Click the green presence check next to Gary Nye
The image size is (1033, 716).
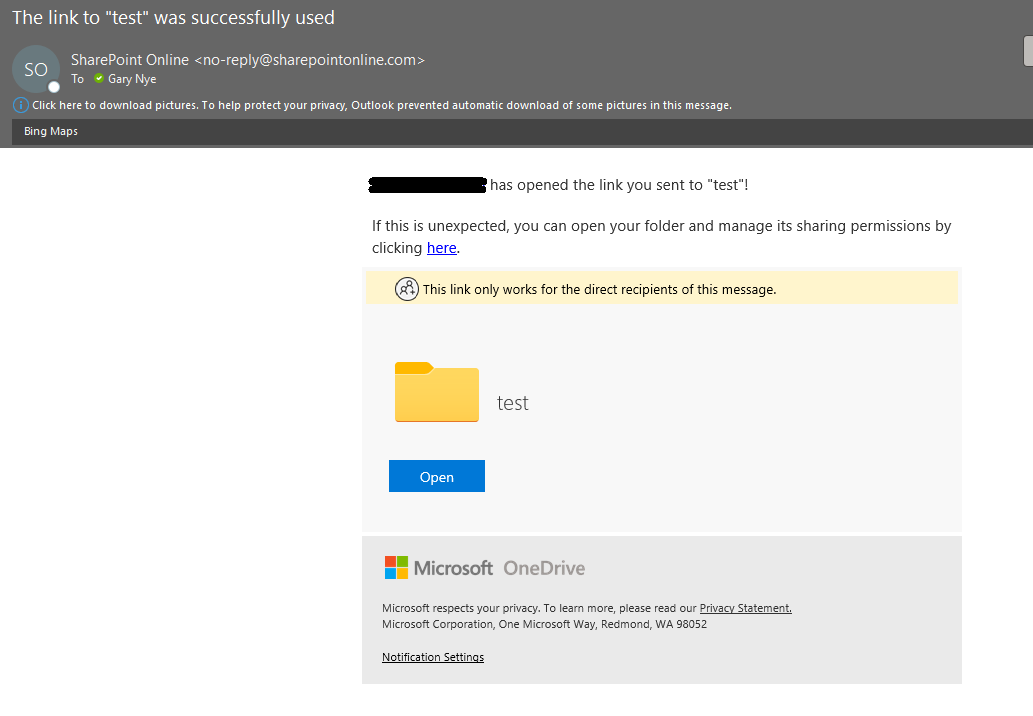pos(99,78)
